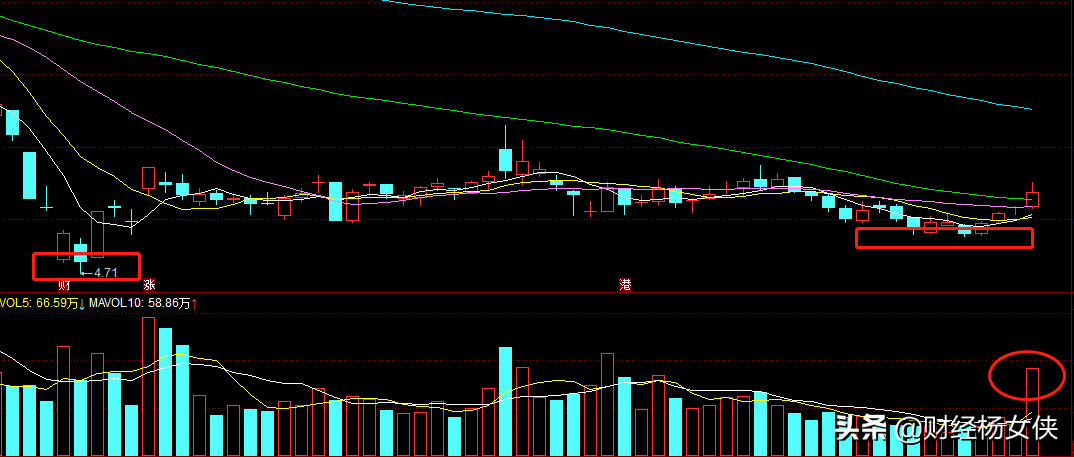Click the MAVOL10: 58.86万 indicator text
The image size is (1074, 457).
tap(138, 304)
